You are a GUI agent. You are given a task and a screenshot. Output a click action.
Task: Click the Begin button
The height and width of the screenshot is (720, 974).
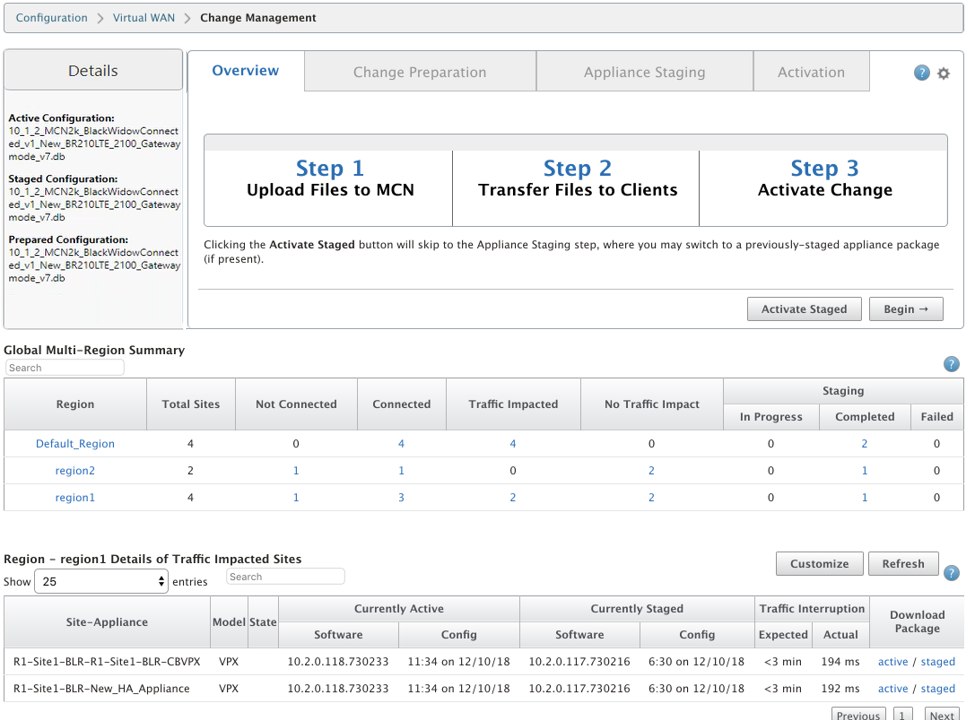906,309
